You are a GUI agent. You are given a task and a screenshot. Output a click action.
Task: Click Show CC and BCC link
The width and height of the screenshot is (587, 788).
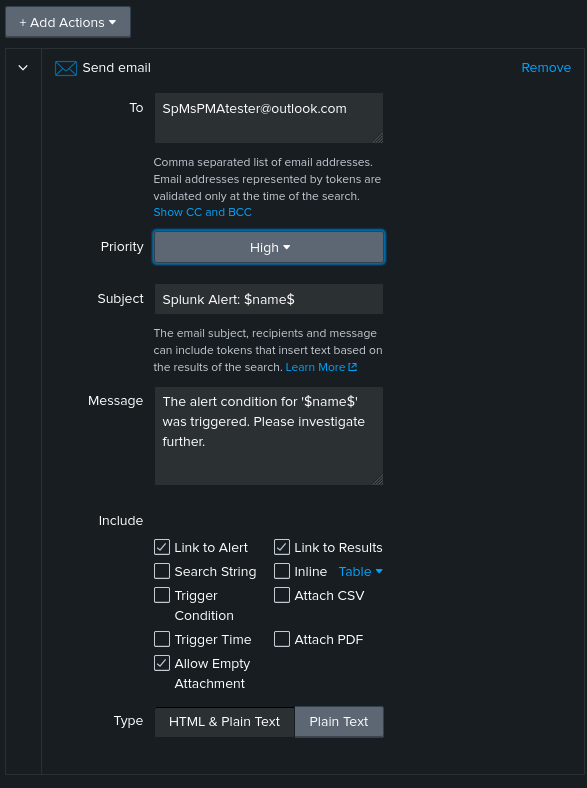click(x=203, y=212)
